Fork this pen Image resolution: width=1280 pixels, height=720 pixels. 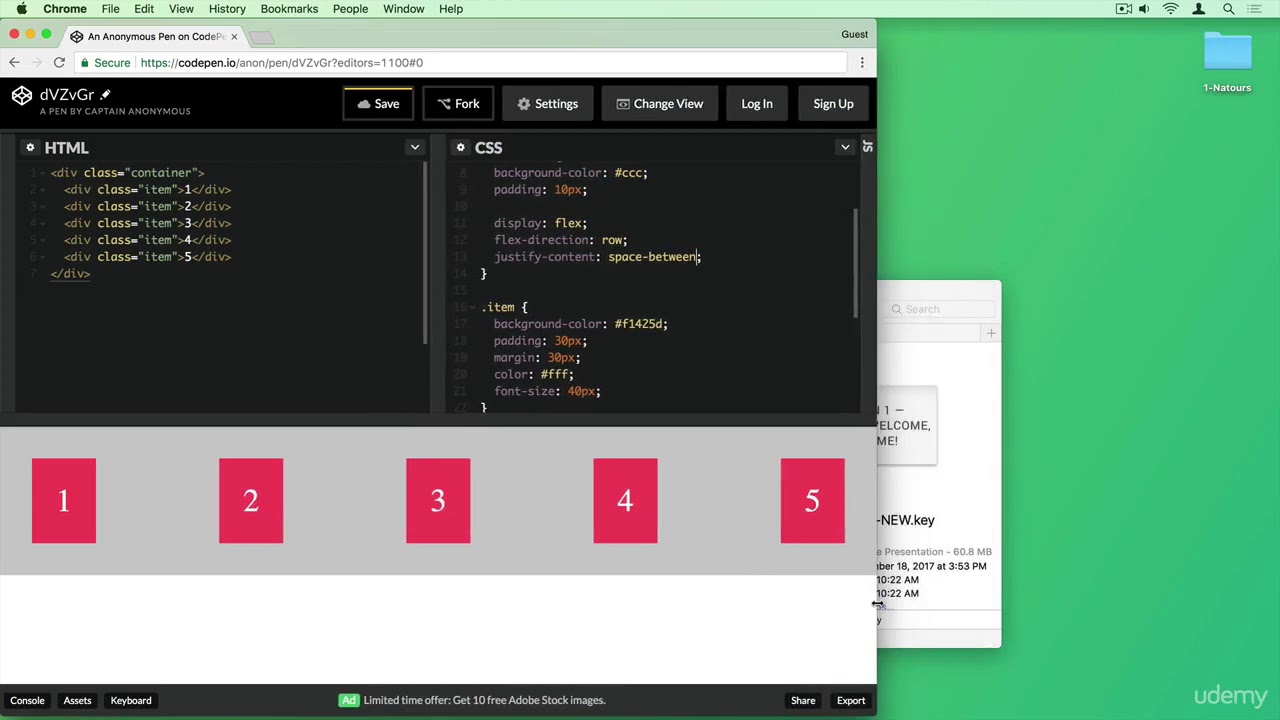pos(458,104)
